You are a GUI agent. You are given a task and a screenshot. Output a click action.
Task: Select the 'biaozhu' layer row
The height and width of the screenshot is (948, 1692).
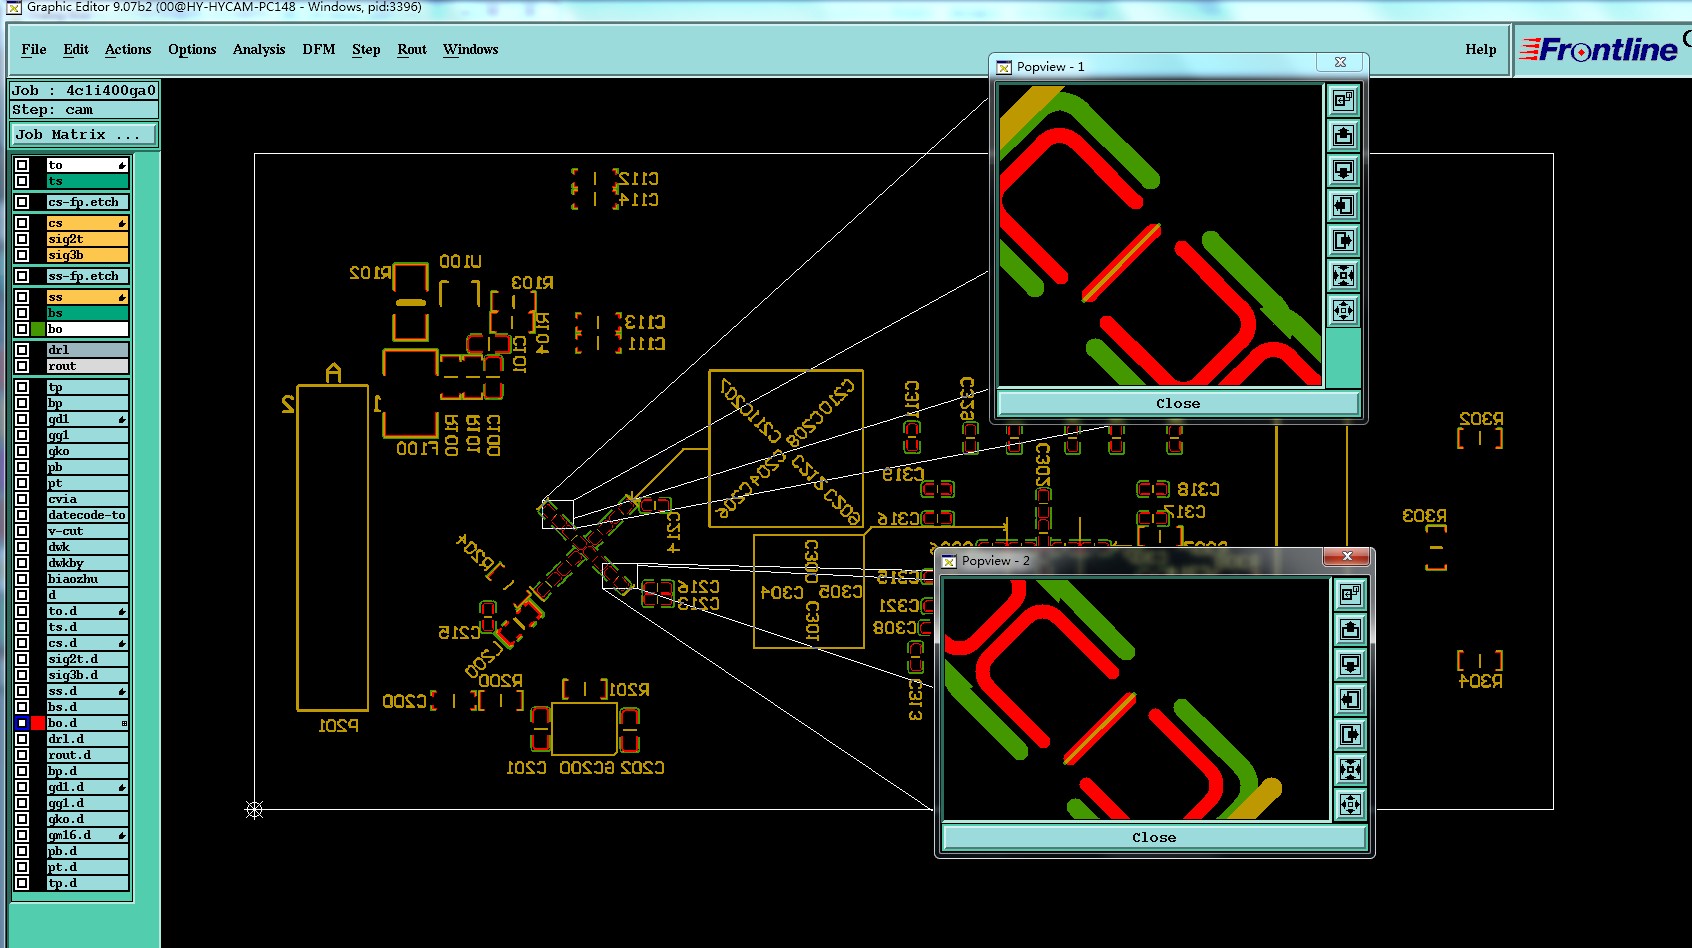[88, 579]
